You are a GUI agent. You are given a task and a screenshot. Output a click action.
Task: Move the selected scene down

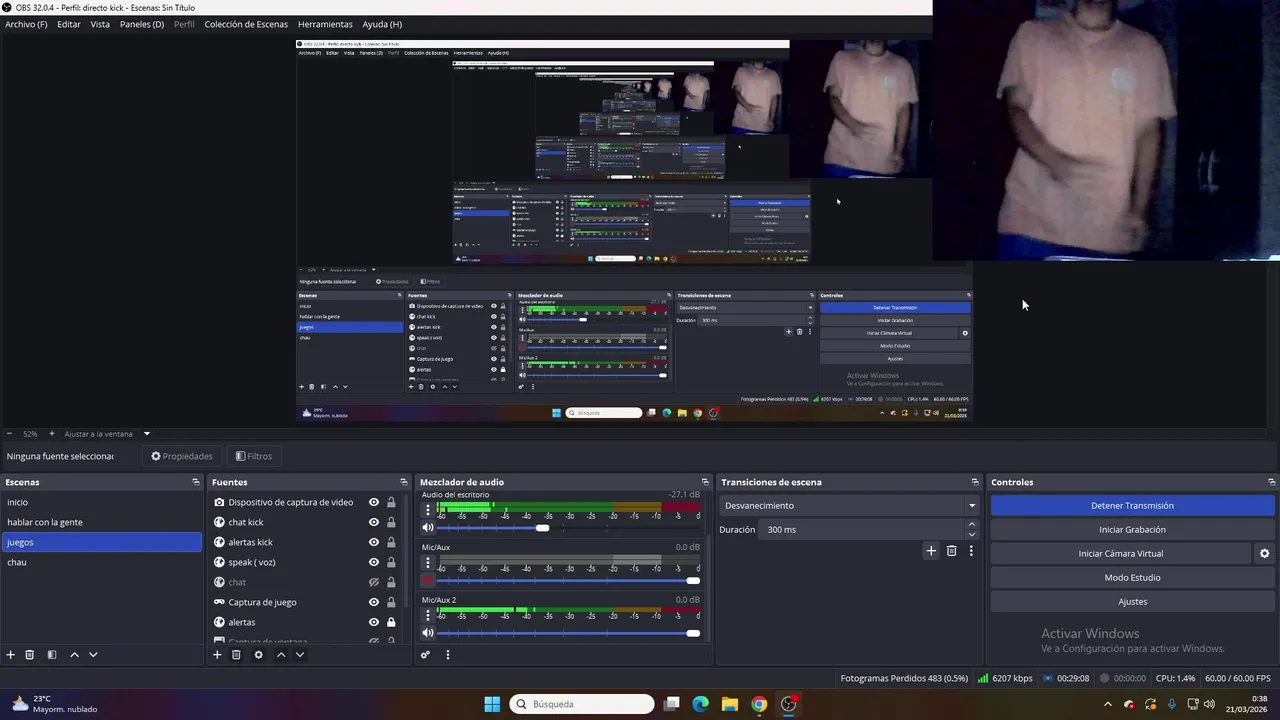point(93,655)
